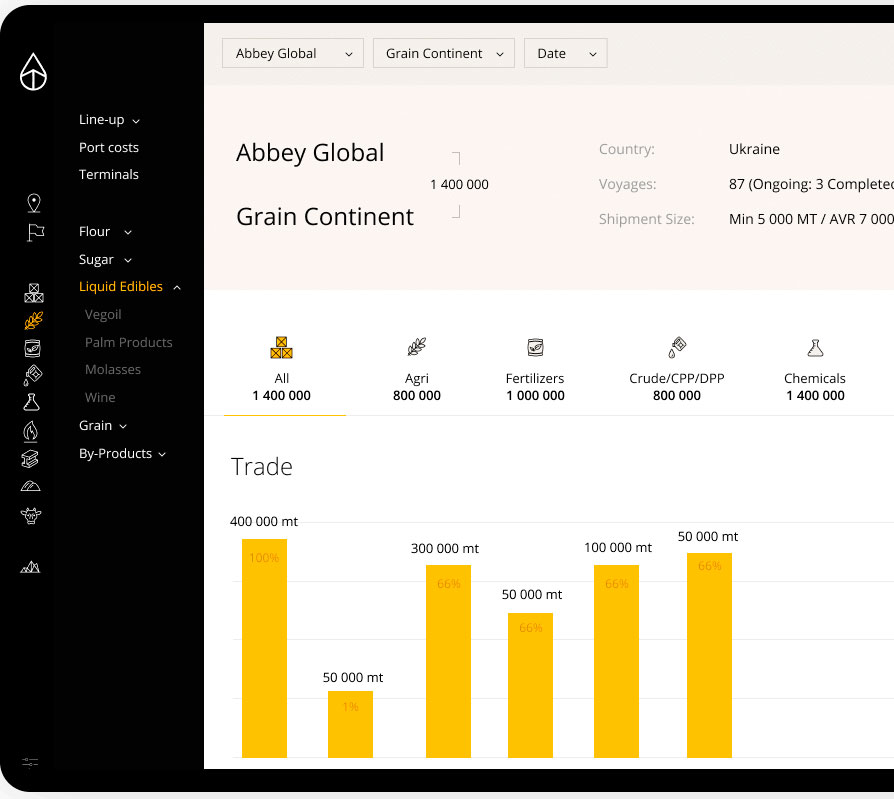The width and height of the screenshot is (894, 799).
Task: Select the oil canister icon in the sidebar
Action: (32, 375)
